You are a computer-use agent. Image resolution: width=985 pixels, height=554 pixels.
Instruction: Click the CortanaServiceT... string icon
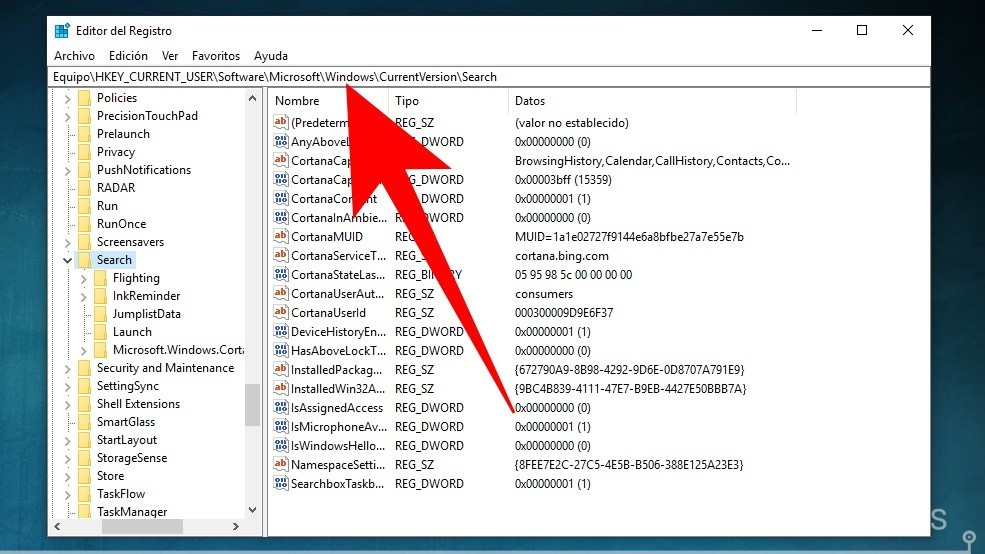point(281,255)
